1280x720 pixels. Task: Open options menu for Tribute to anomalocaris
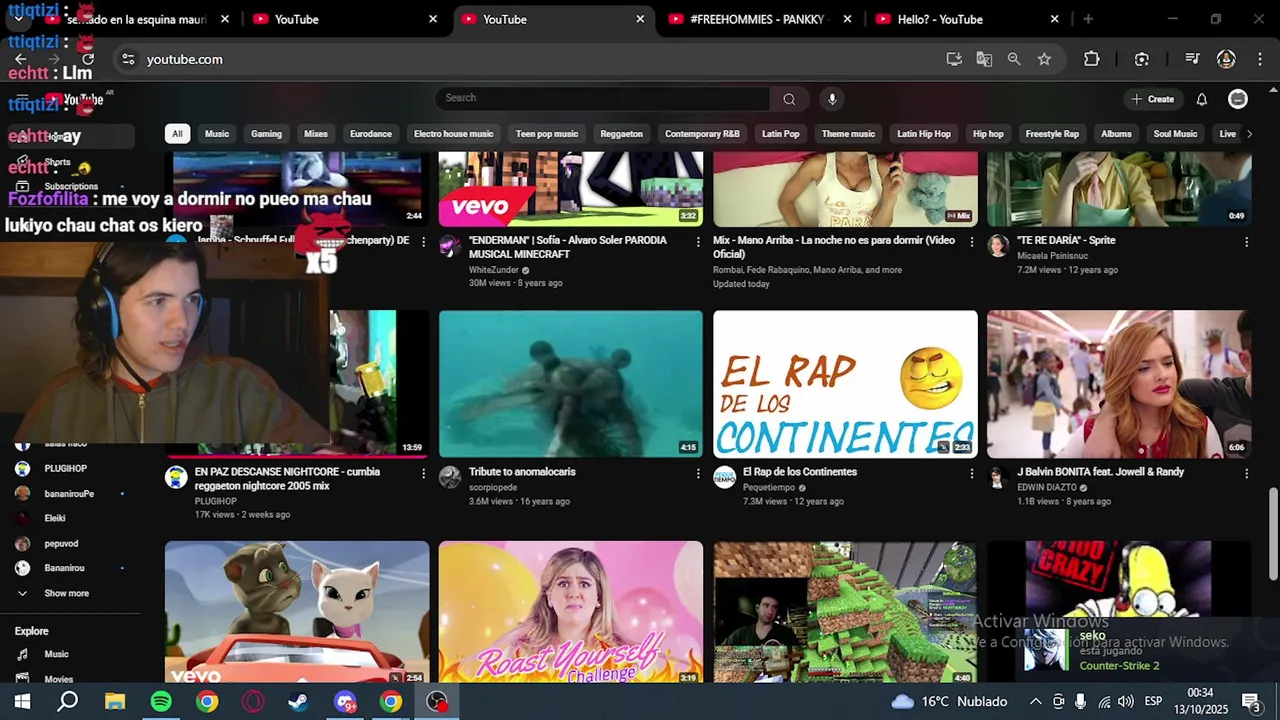(x=698, y=473)
